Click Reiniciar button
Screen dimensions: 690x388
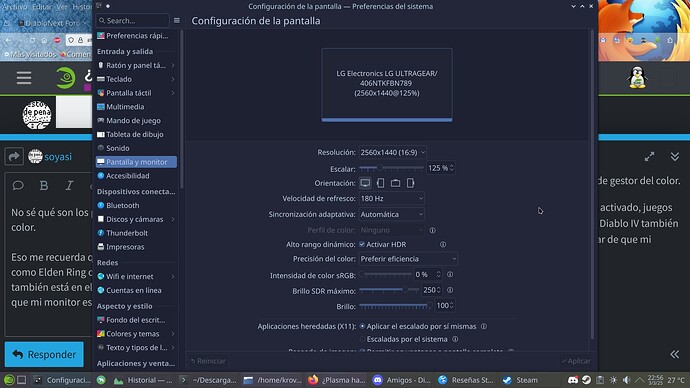pyautogui.click(x=208, y=361)
